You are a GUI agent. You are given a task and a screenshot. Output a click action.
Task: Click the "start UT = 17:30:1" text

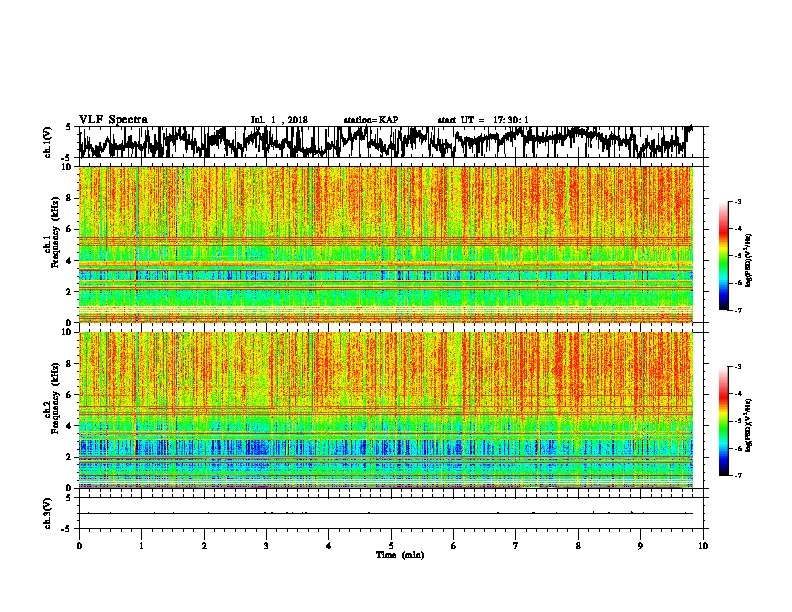pos(483,120)
